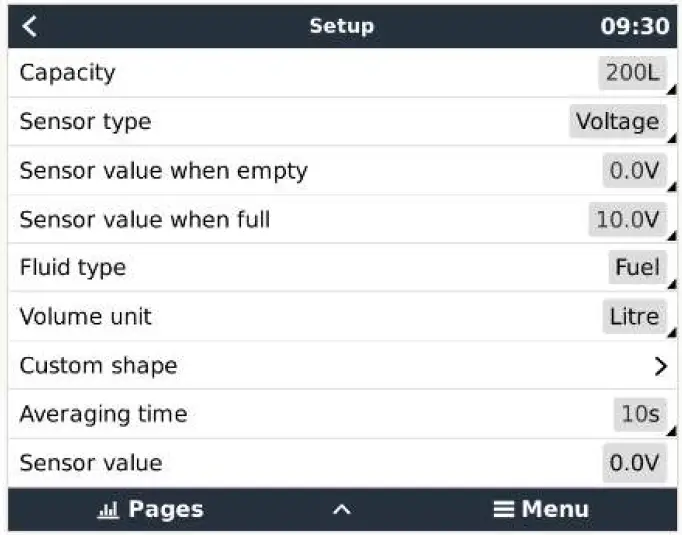Click the back arrow icon

point(30,27)
